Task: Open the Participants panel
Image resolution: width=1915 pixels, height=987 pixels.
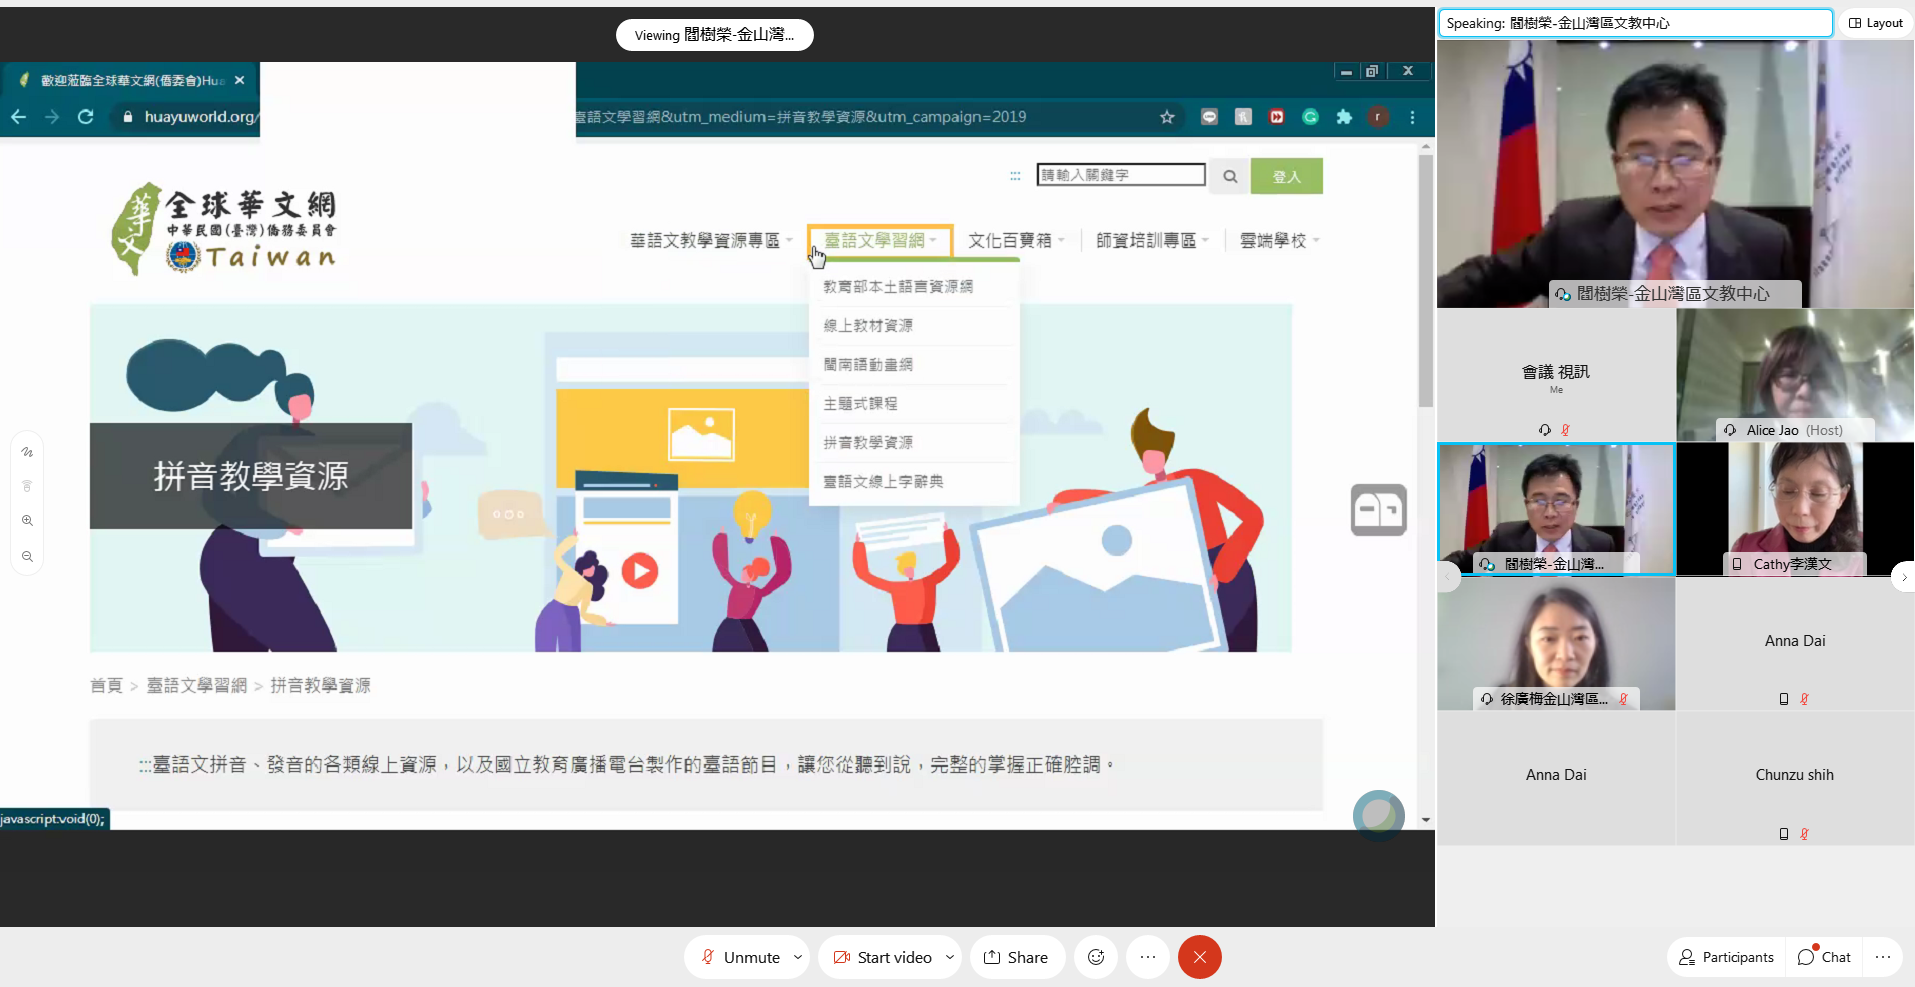Action: tap(1724, 957)
